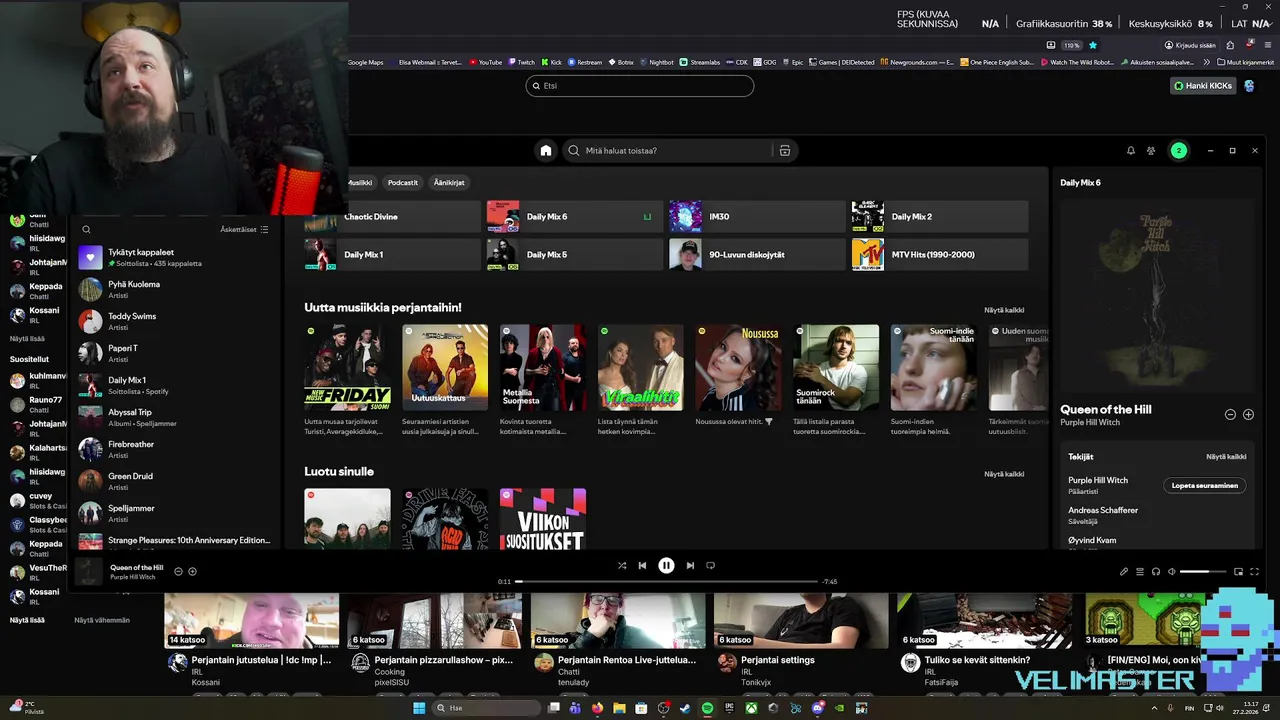Open Uutuuskattaus playlist cover

(445, 367)
